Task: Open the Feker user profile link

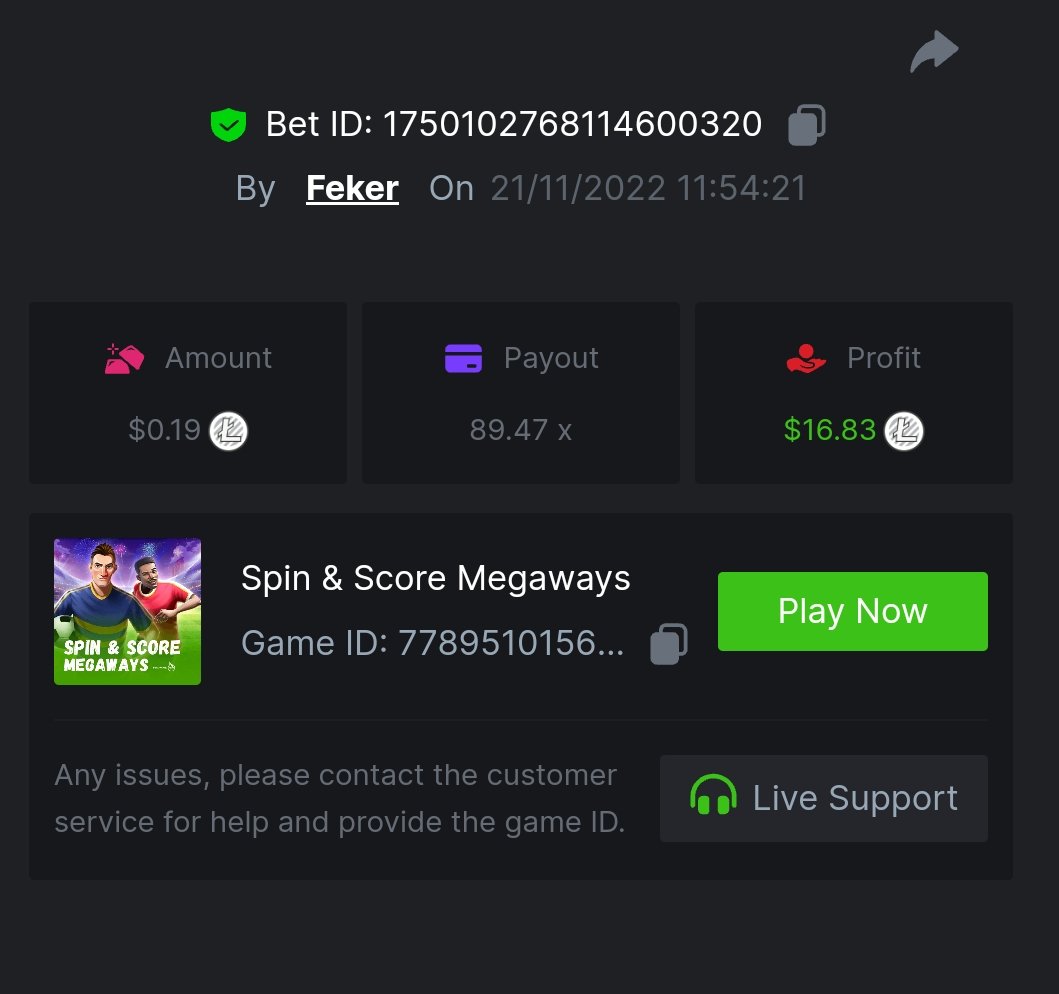Action: (x=352, y=188)
